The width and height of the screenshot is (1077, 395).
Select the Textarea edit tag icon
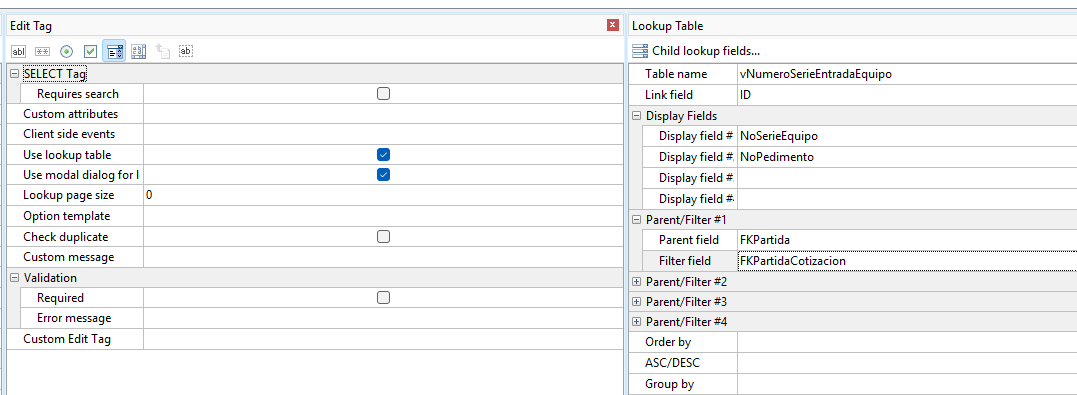tap(138, 52)
